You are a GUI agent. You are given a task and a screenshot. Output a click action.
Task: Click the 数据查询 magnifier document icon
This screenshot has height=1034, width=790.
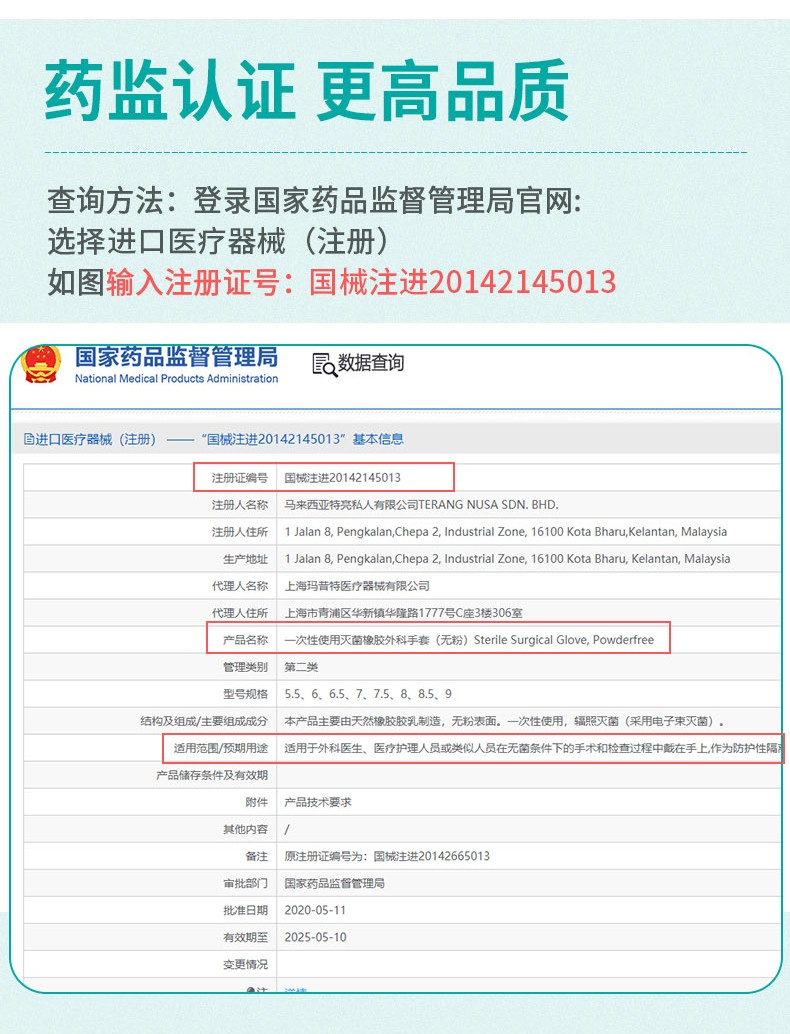[324, 364]
